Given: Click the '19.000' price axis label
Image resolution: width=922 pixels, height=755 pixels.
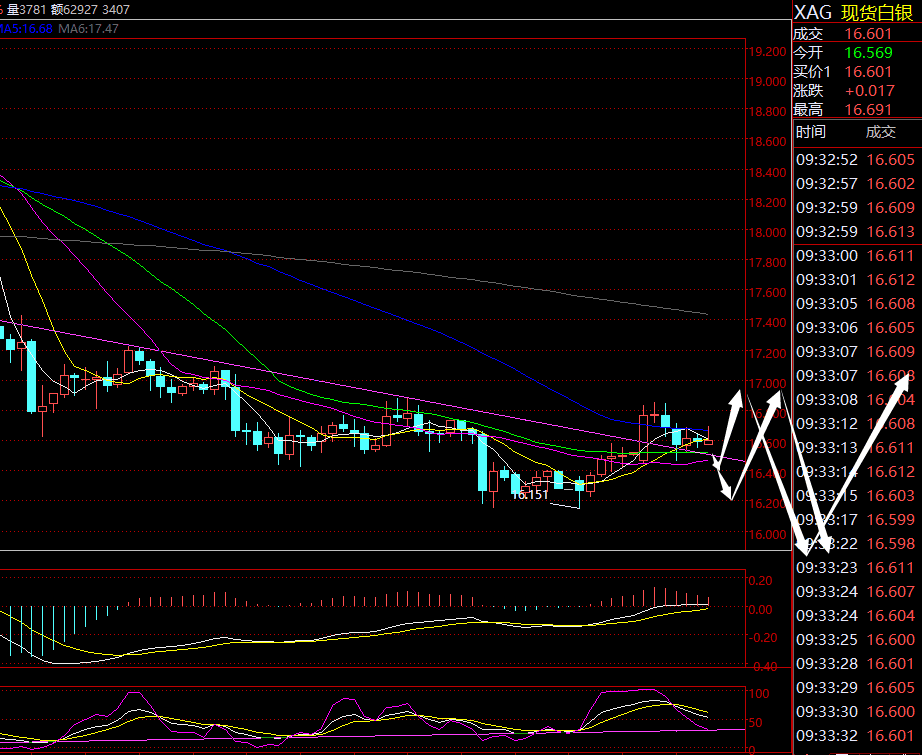Looking at the screenshot, I should 767,82.
